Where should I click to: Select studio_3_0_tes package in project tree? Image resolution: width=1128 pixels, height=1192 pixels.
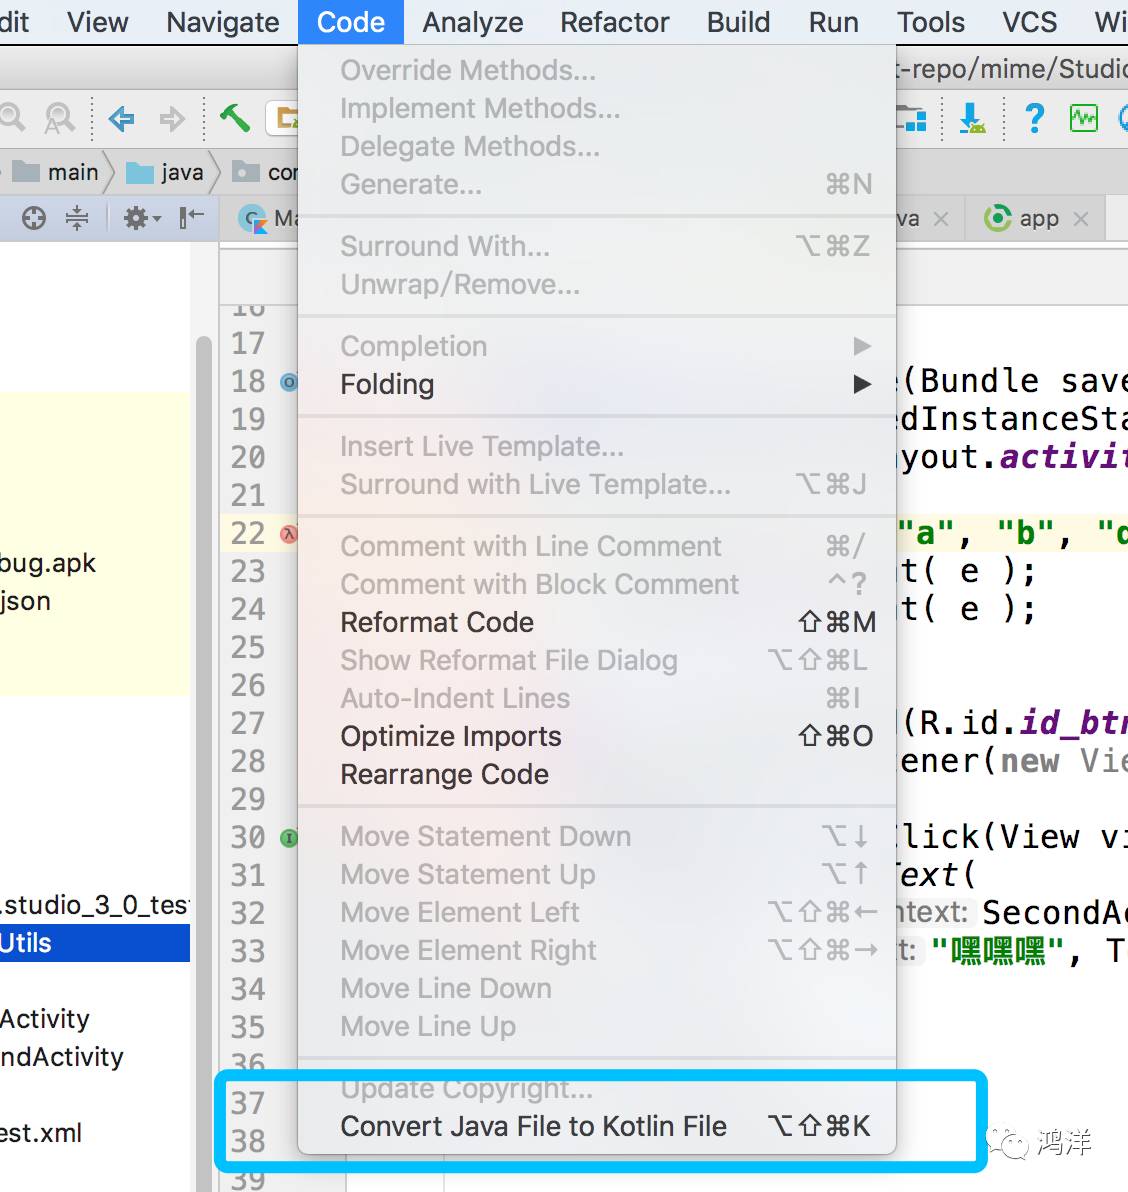94,905
